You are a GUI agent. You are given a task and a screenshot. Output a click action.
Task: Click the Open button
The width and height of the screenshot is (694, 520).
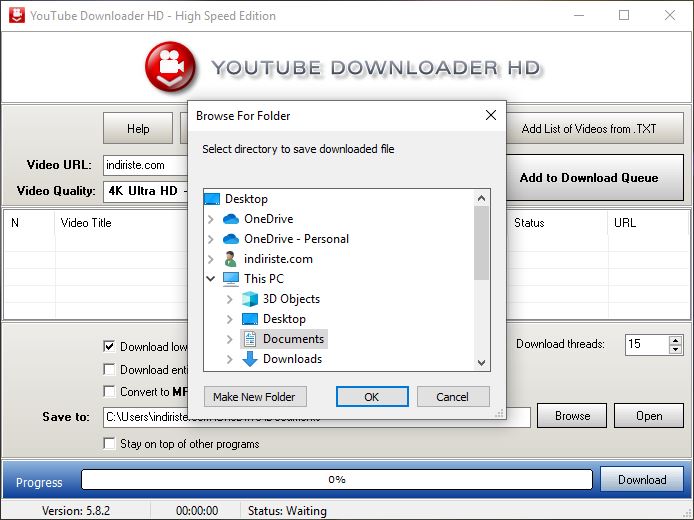click(649, 416)
